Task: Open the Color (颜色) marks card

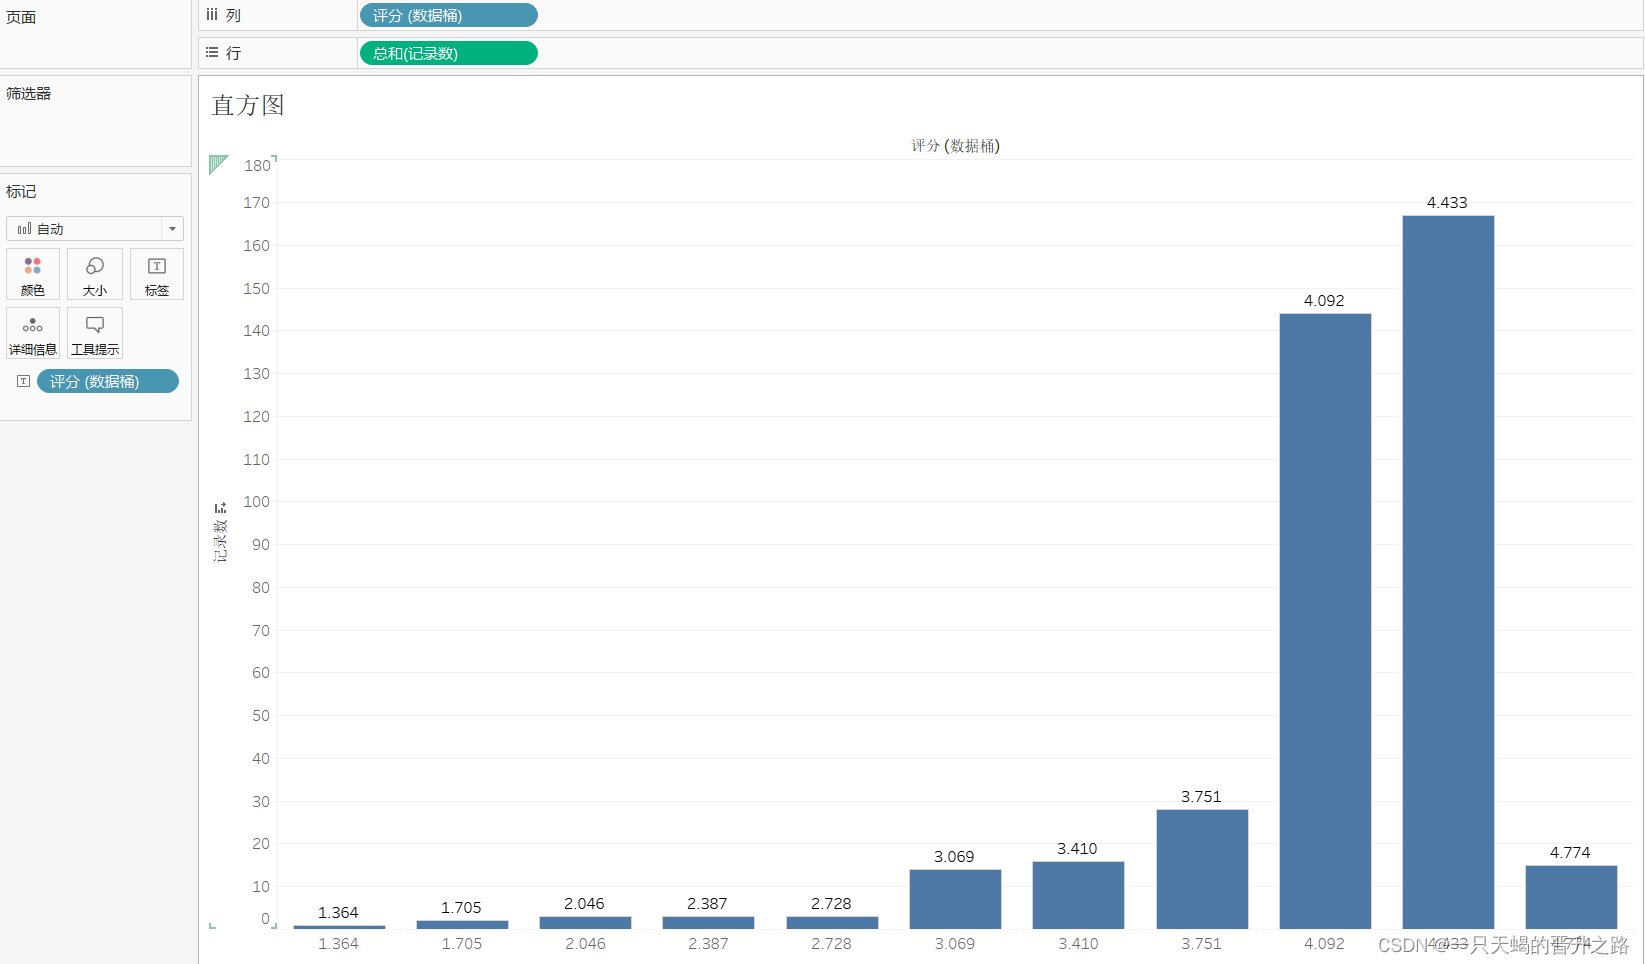Action: coord(33,274)
